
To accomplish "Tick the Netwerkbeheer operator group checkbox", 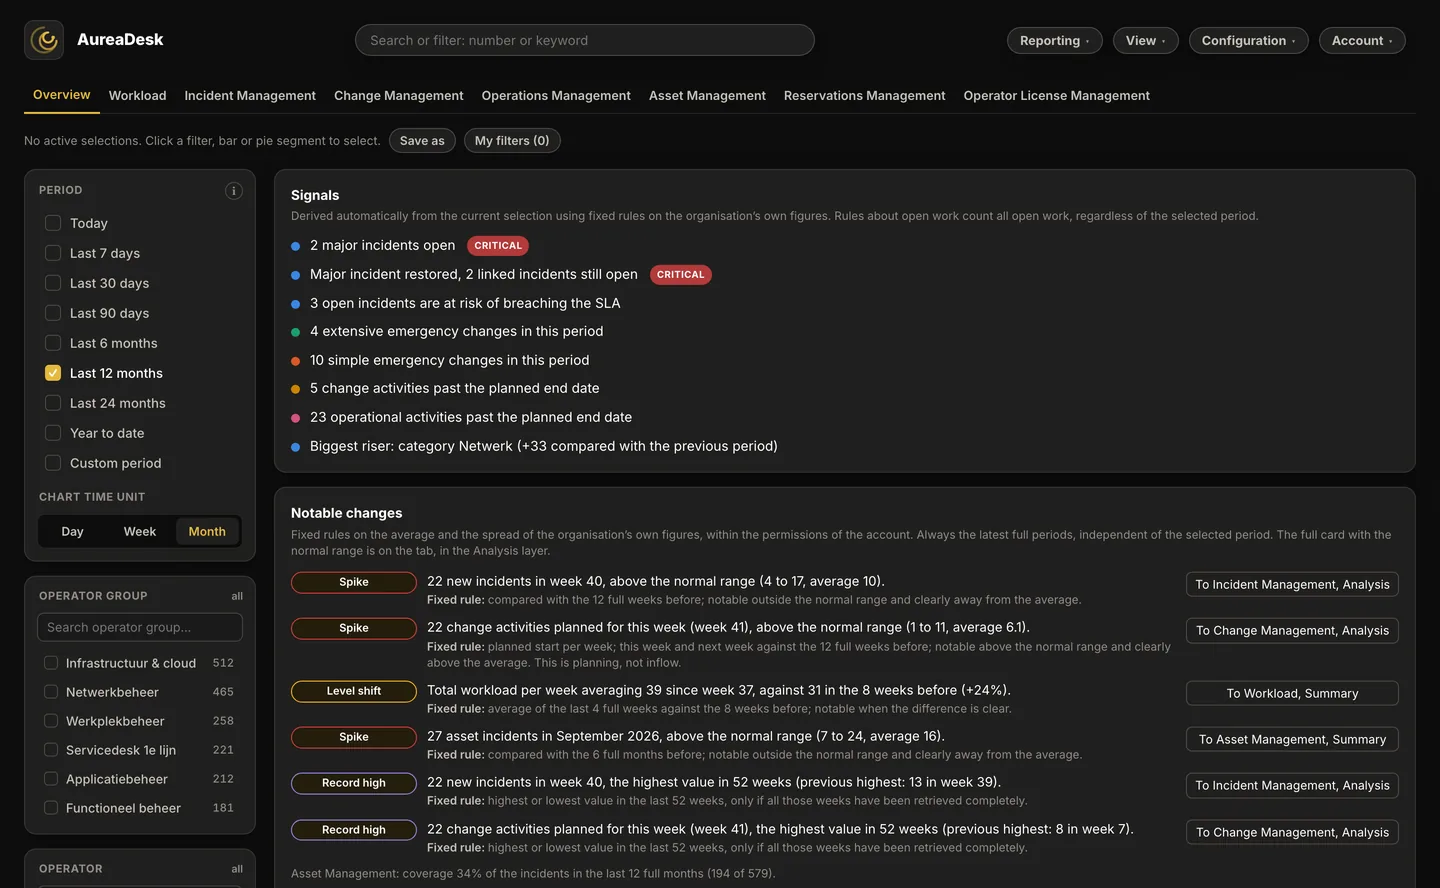I will [x=51, y=692].
